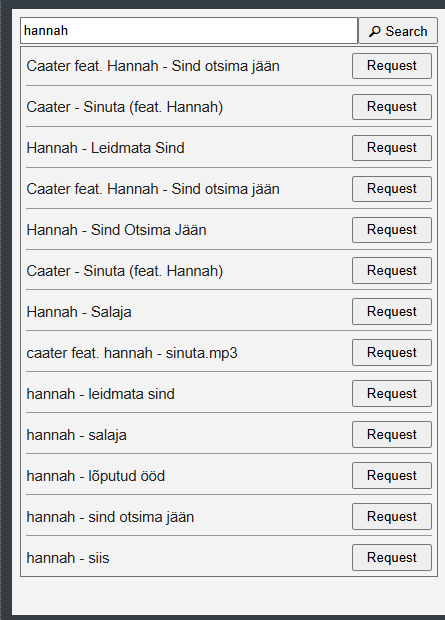
Task: Click into the 'hannah' search field
Action: [189, 30]
